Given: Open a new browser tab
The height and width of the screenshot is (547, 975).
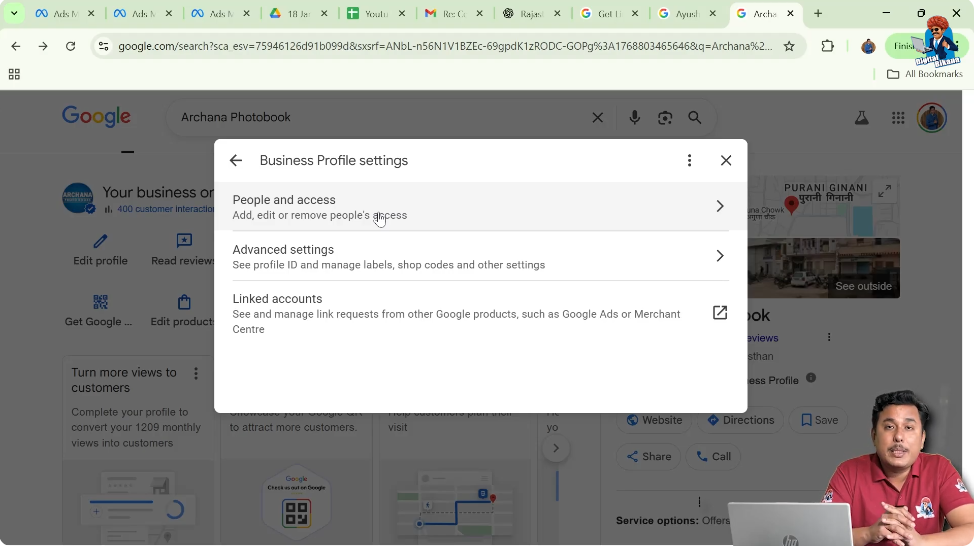Looking at the screenshot, I should click(818, 13).
